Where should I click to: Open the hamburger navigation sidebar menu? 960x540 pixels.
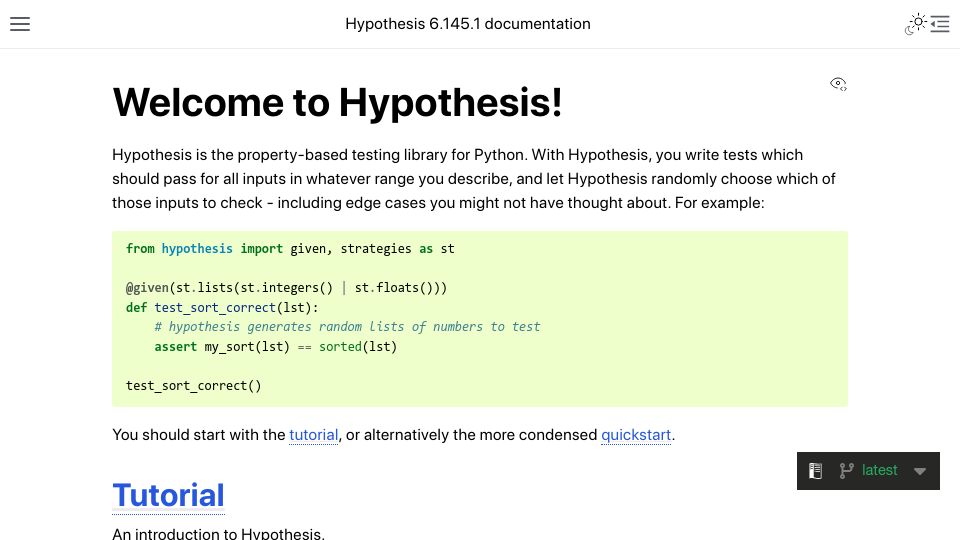20,24
